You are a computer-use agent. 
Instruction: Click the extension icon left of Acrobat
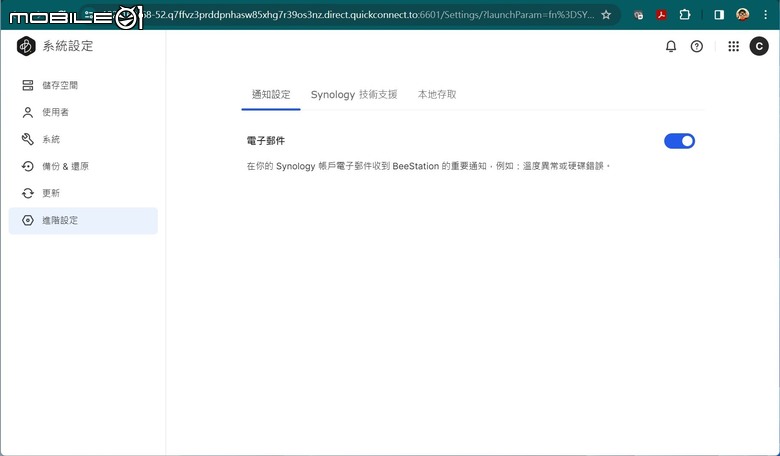tap(638, 15)
